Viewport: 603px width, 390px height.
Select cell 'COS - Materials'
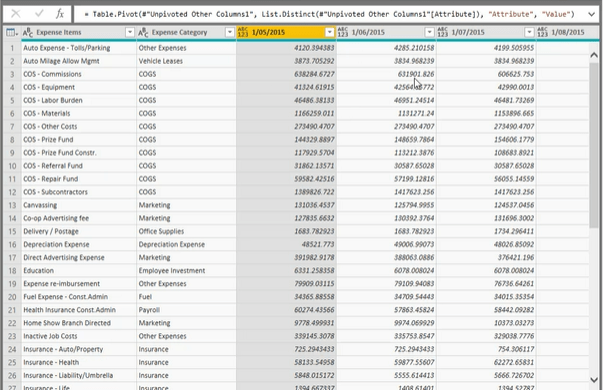[79, 113]
